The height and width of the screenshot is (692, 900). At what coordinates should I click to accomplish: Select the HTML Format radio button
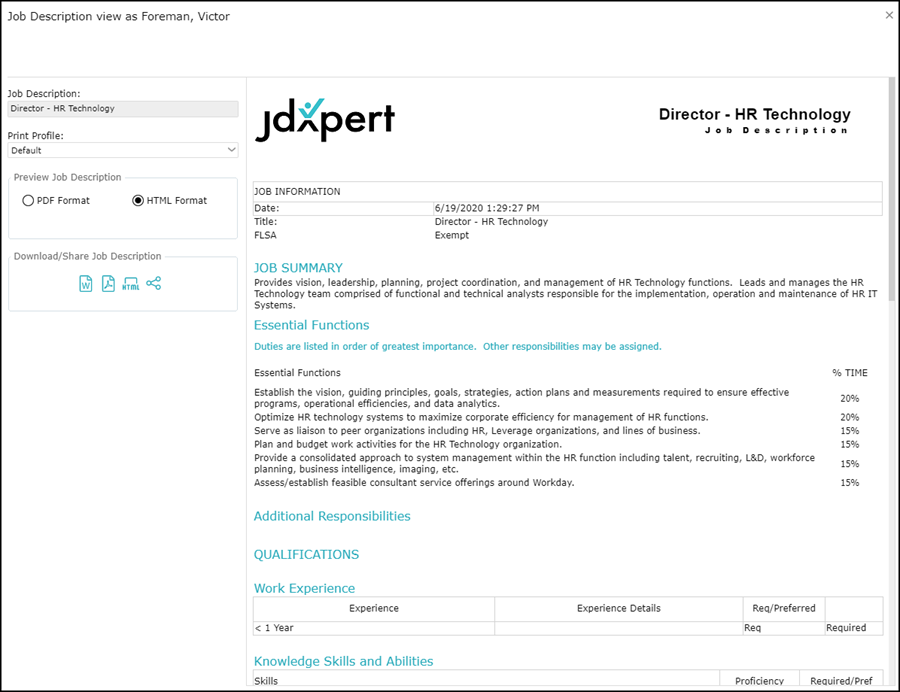[x=138, y=201]
